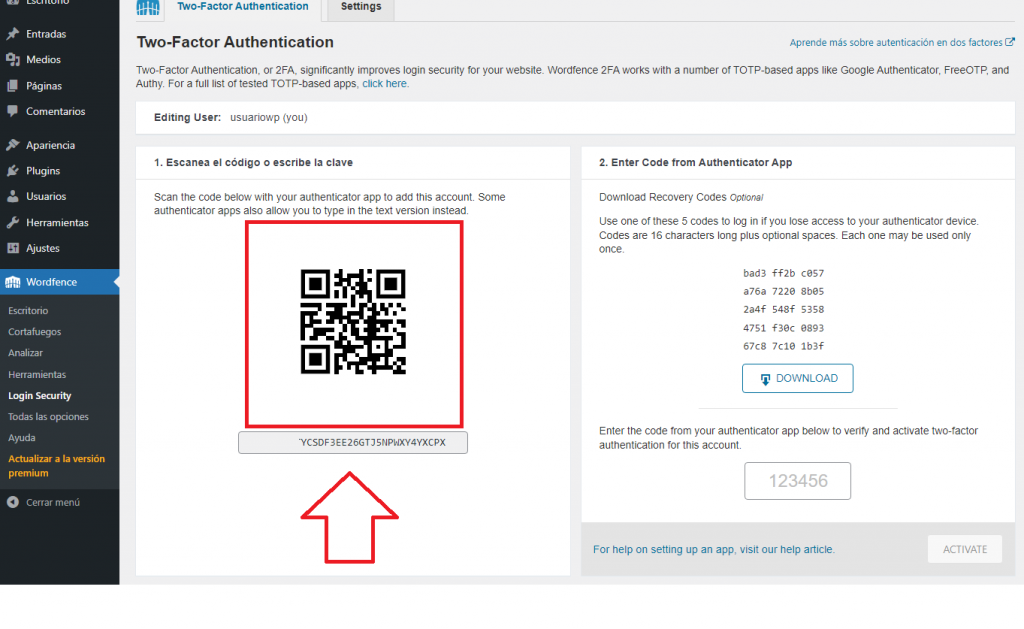This screenshot has height=629, width=1024.
Task: Select recovery code 'bad3 ff2b c057'
Action: tap(783, 273)
